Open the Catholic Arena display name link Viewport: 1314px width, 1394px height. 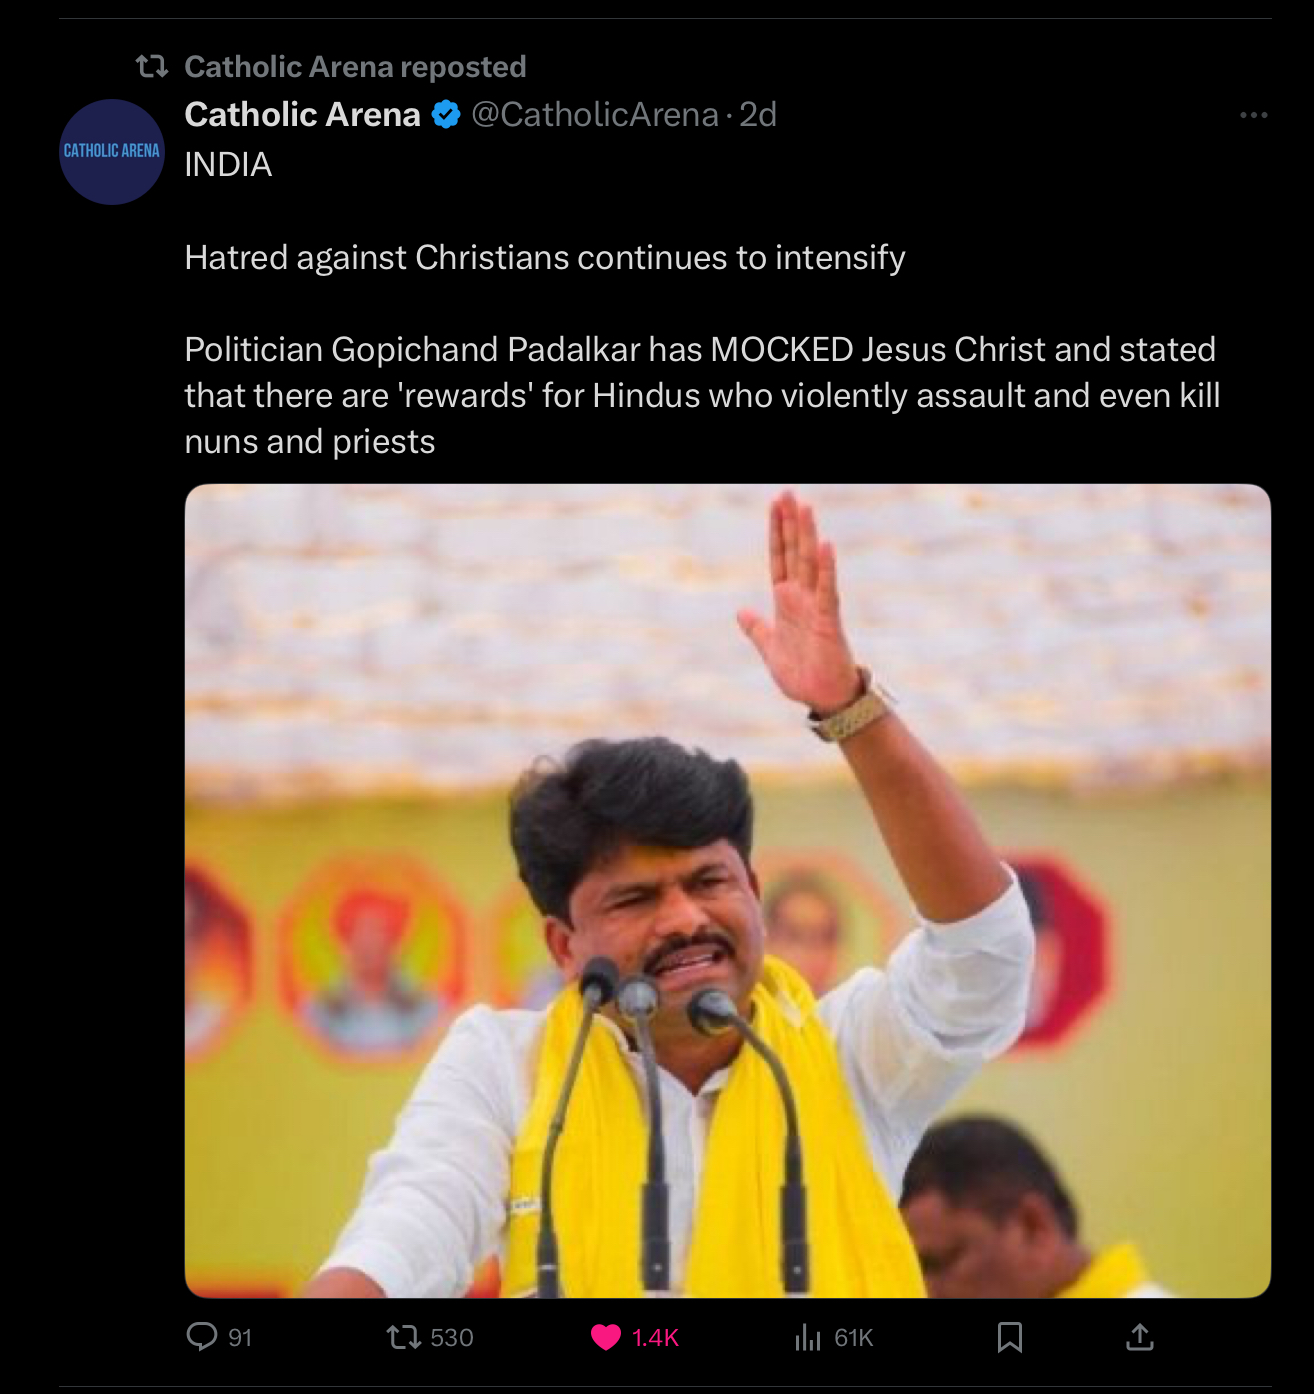point(302,115)
